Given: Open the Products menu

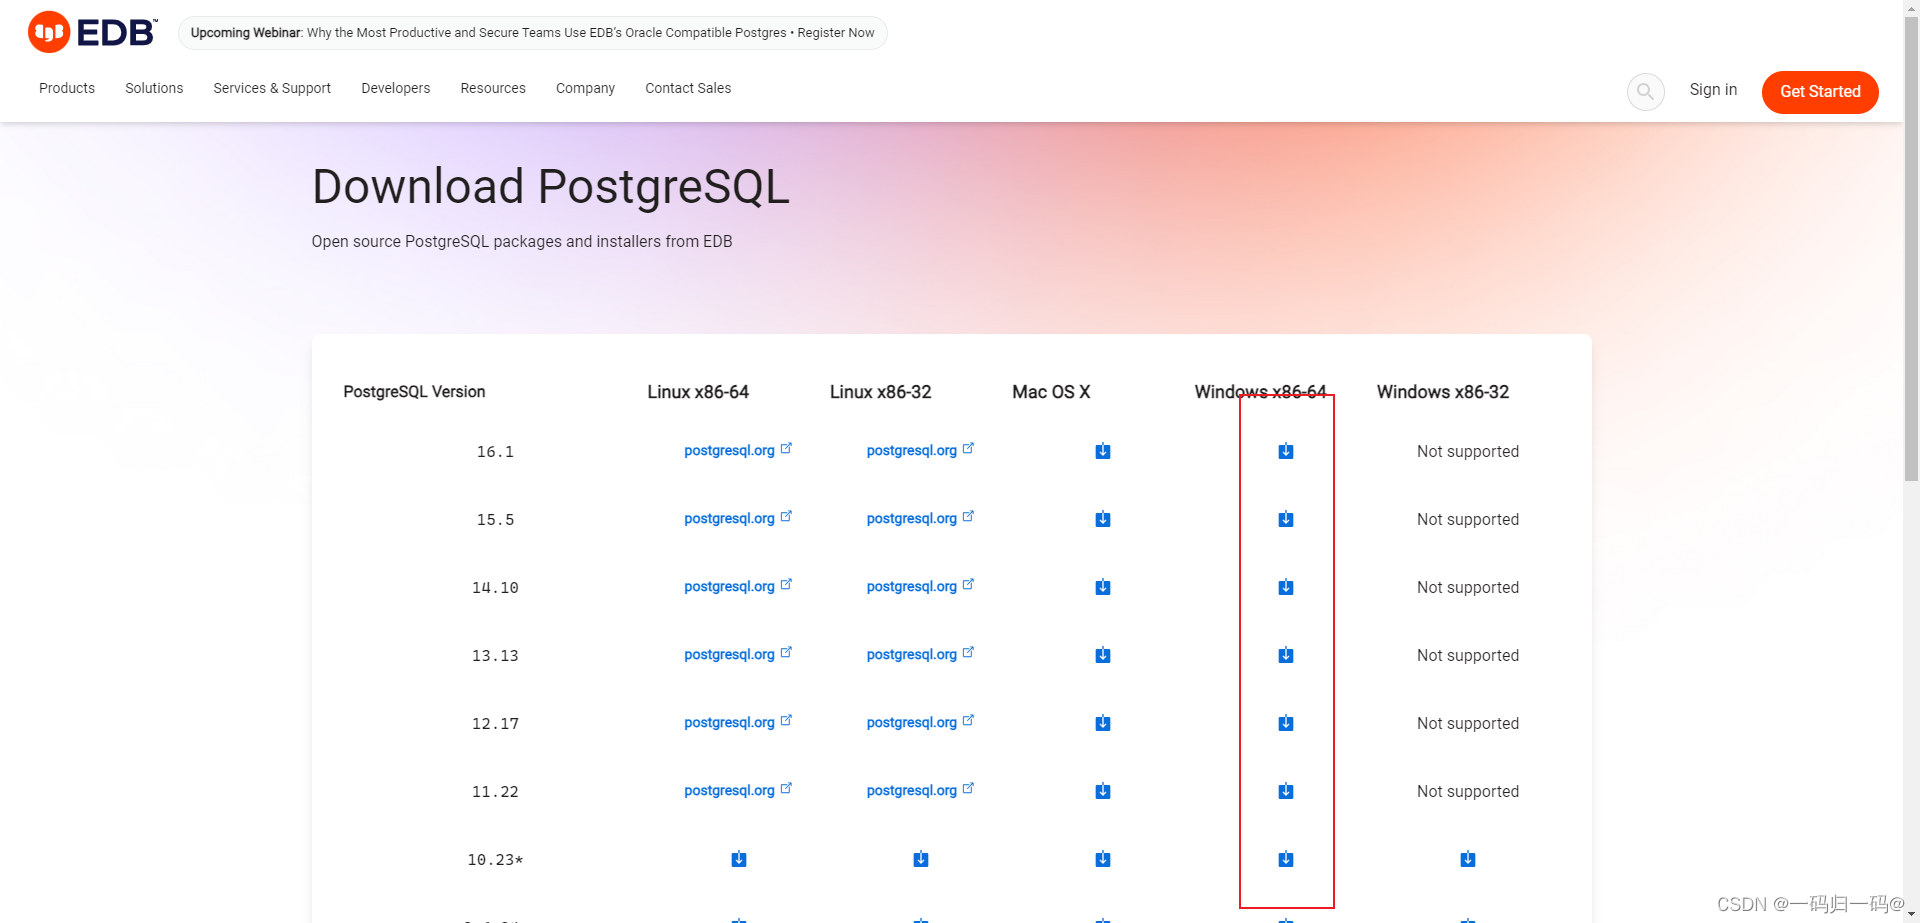Looking at the screenshot, I should [x=67, y=88].
